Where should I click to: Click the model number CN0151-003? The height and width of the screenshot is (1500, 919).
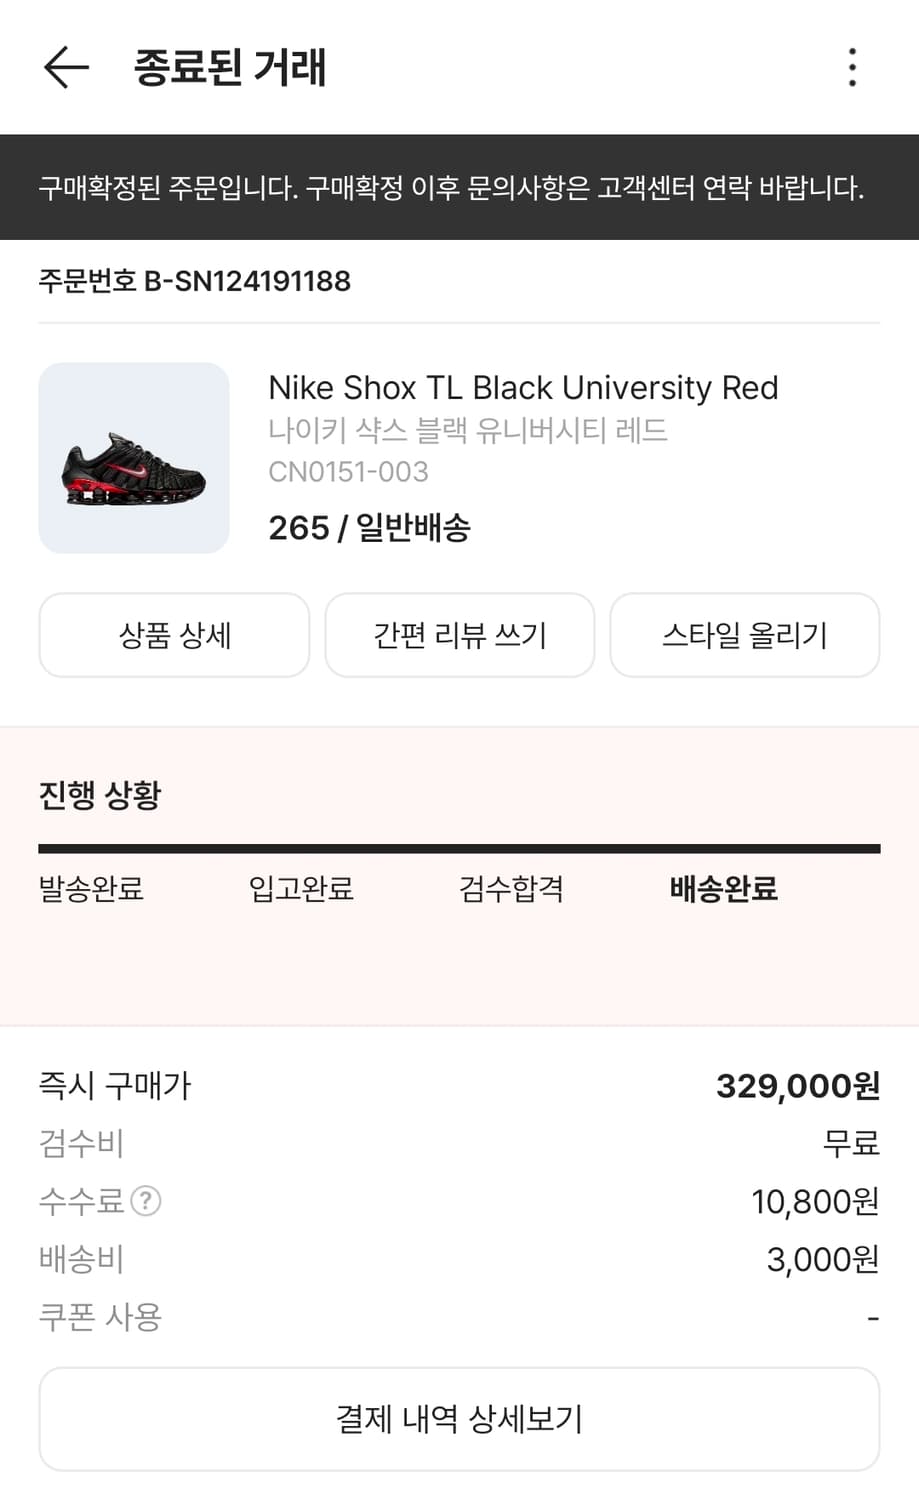coord(348,471)
